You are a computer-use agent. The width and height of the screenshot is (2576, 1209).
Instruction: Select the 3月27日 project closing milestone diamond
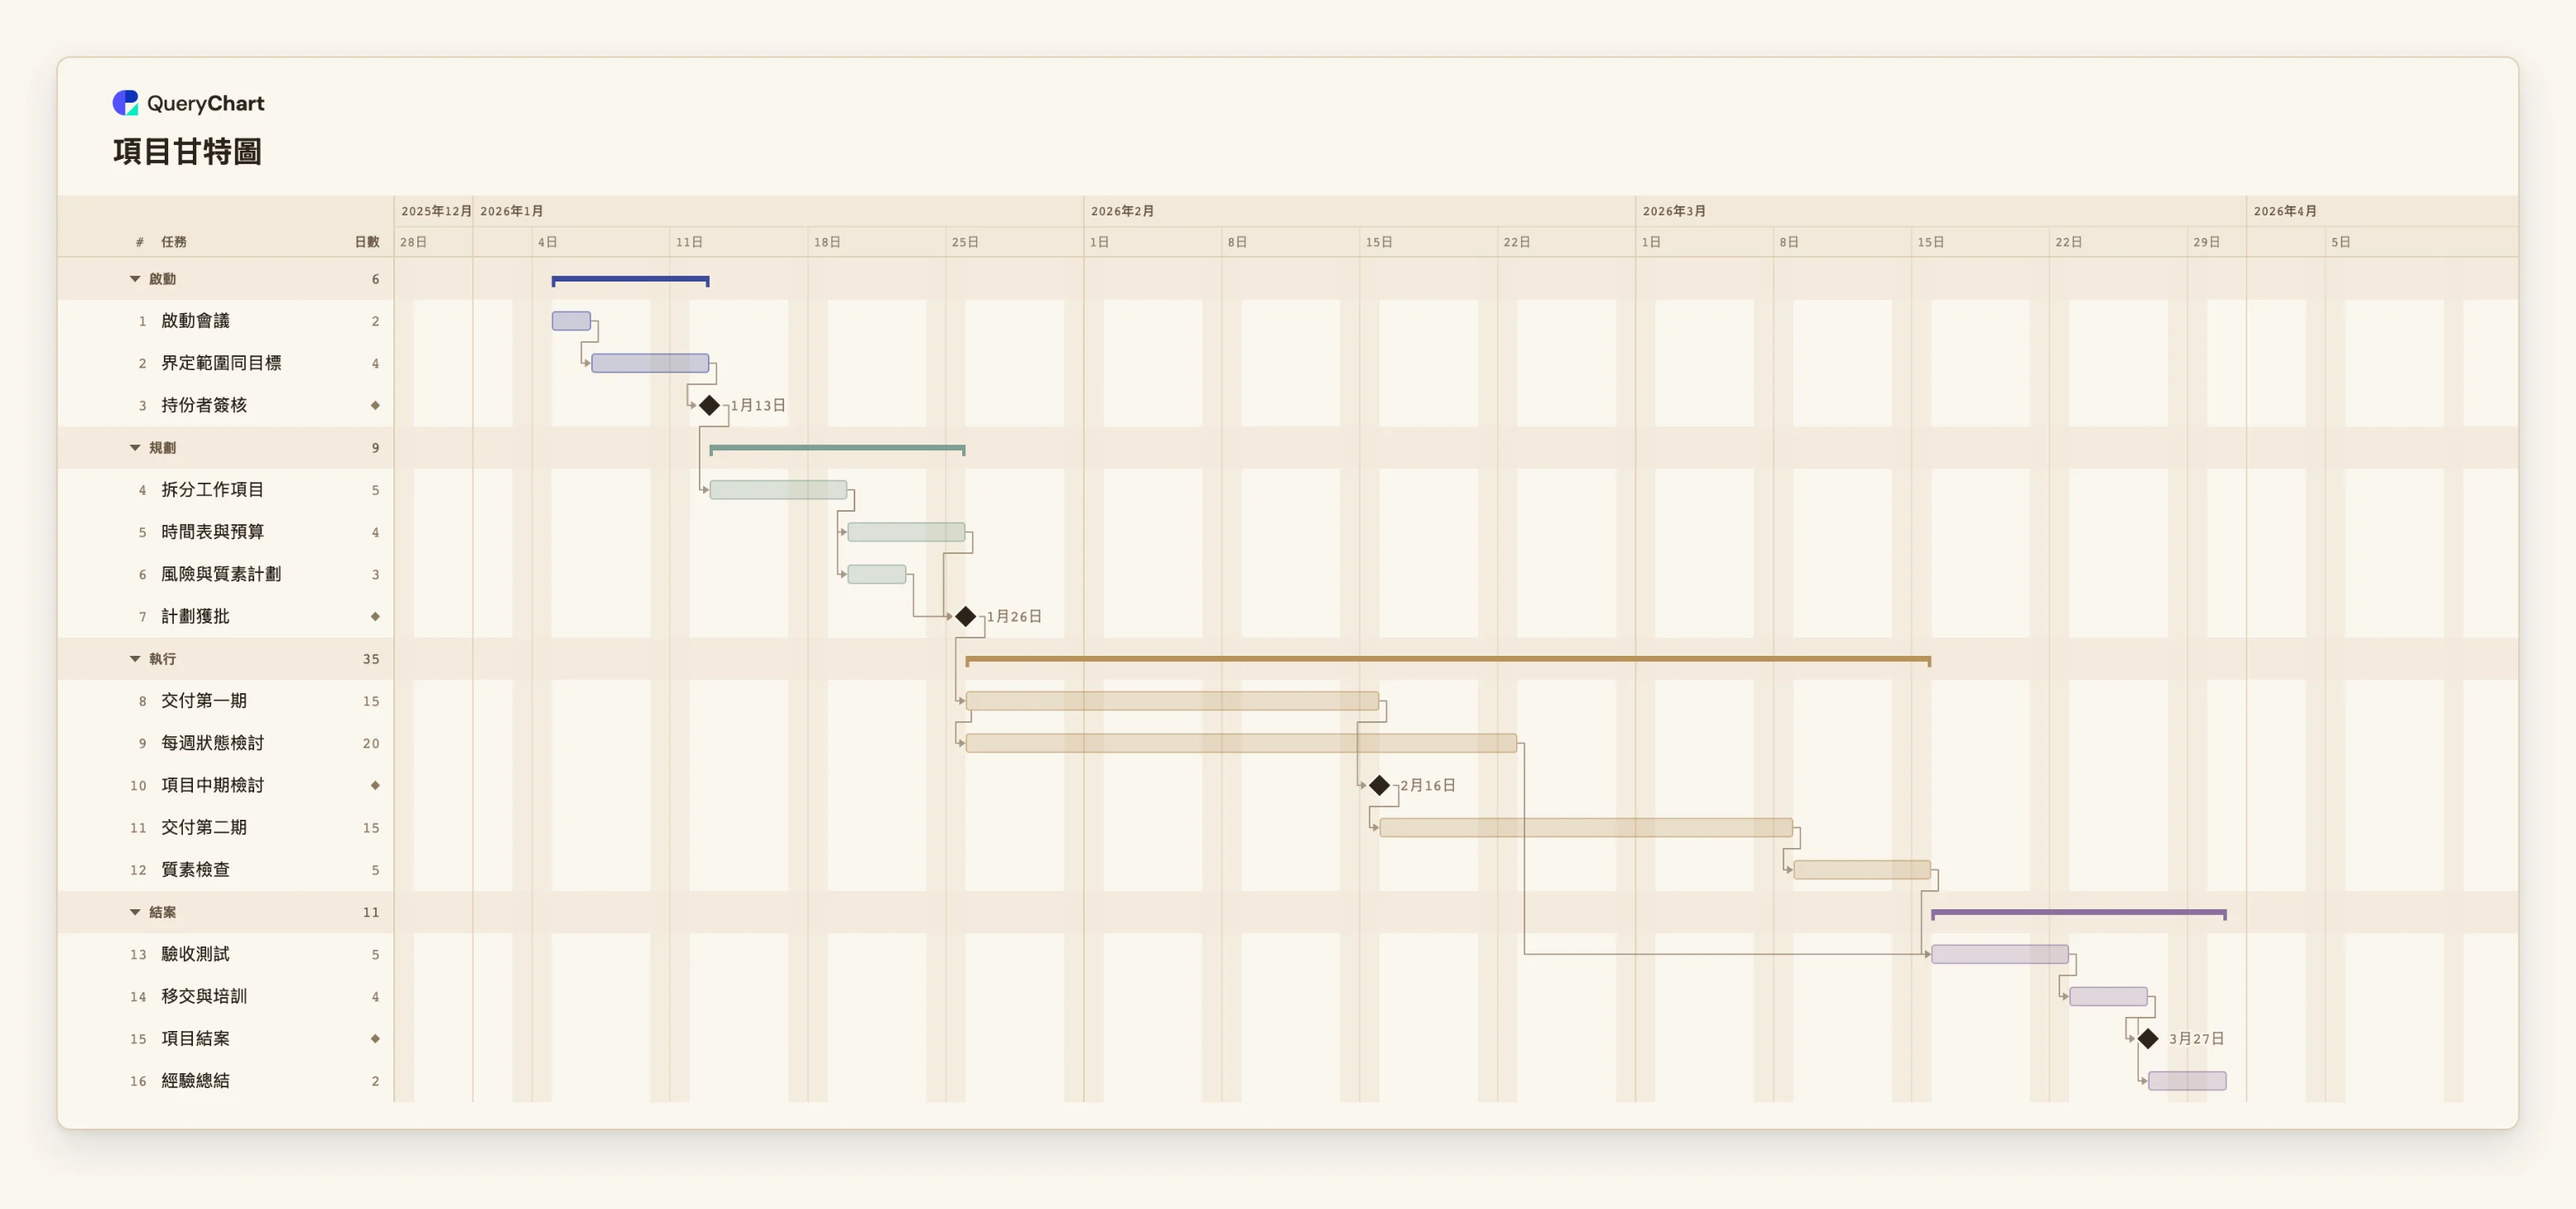click(2147, 1038)
